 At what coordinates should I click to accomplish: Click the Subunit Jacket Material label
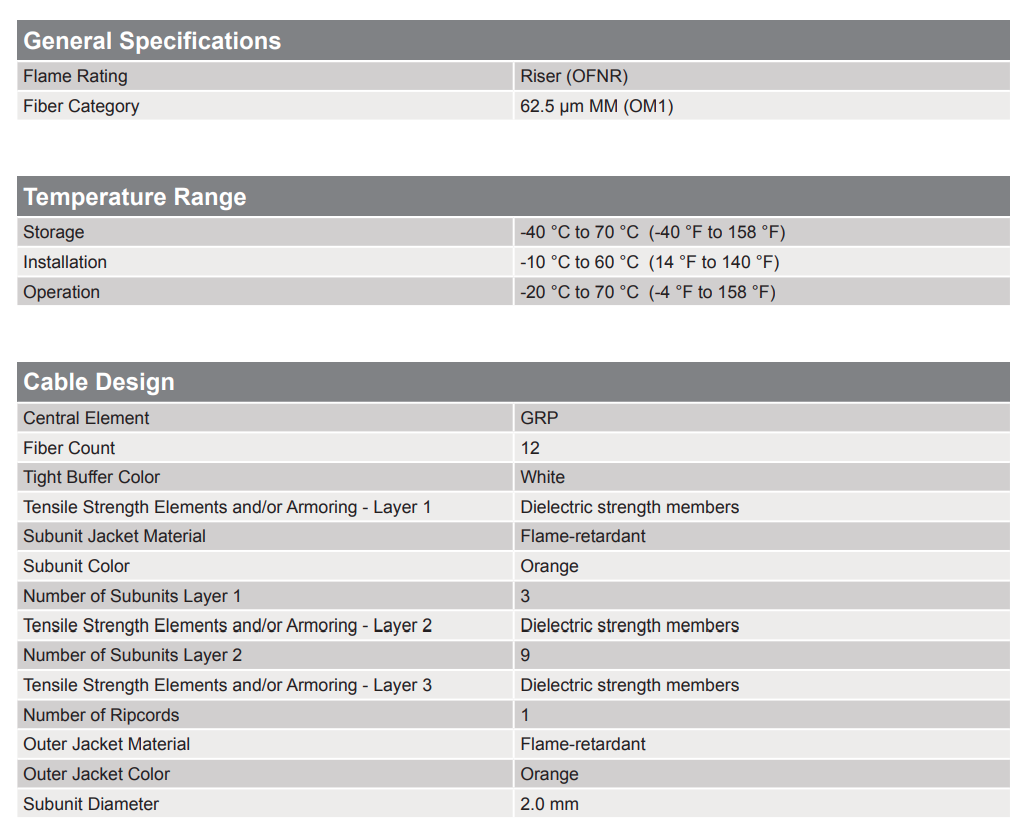coord(114,536)
